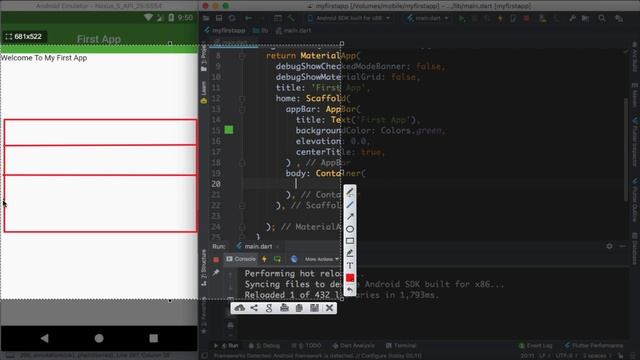Open the Flutter Performance tab
Image resolution: width=640 pixels, height=360 pixels.
coord(593,345)
